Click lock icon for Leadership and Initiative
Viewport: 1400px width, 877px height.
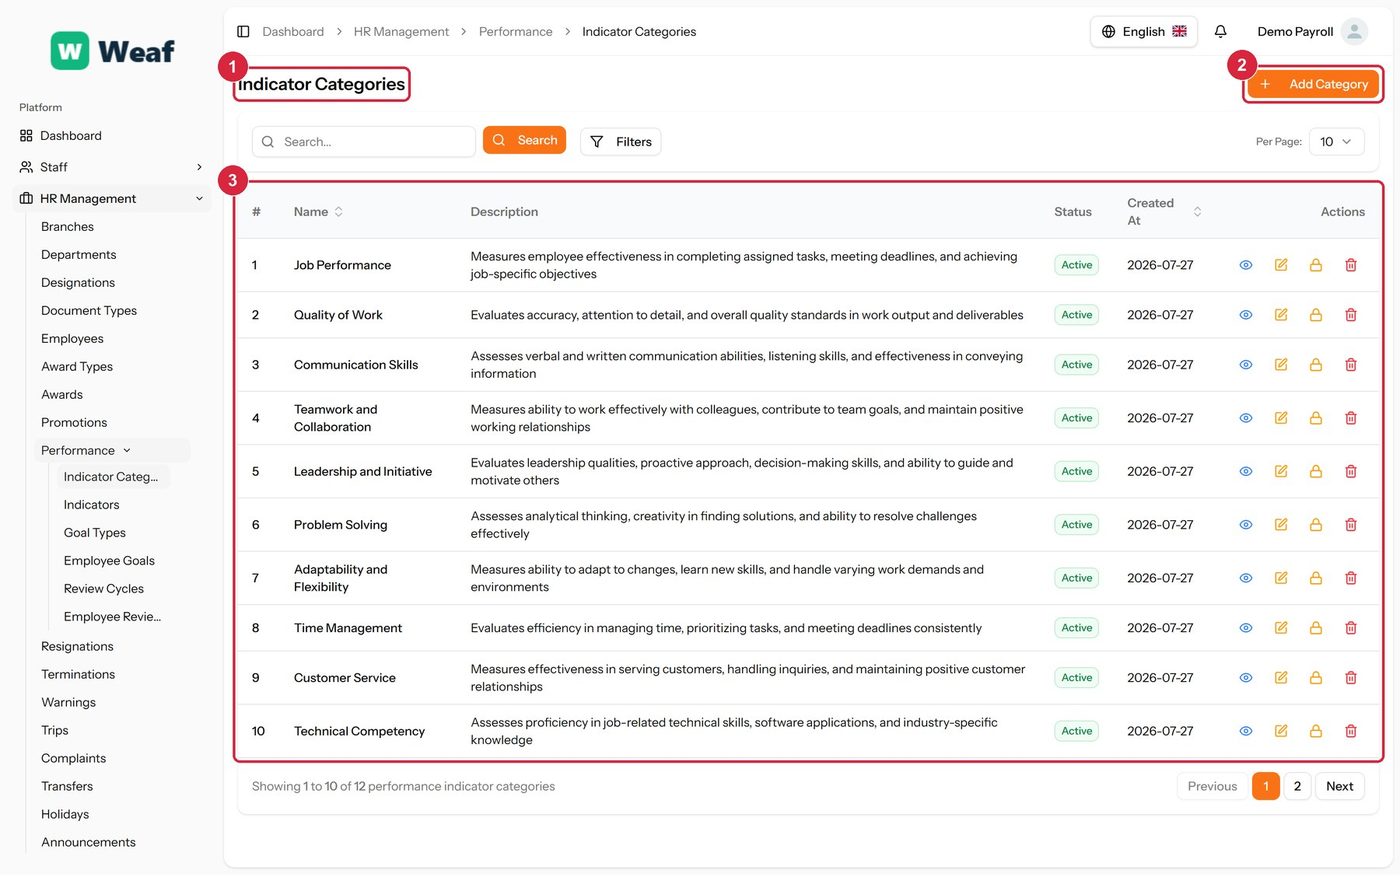(x=1316, y=471)
